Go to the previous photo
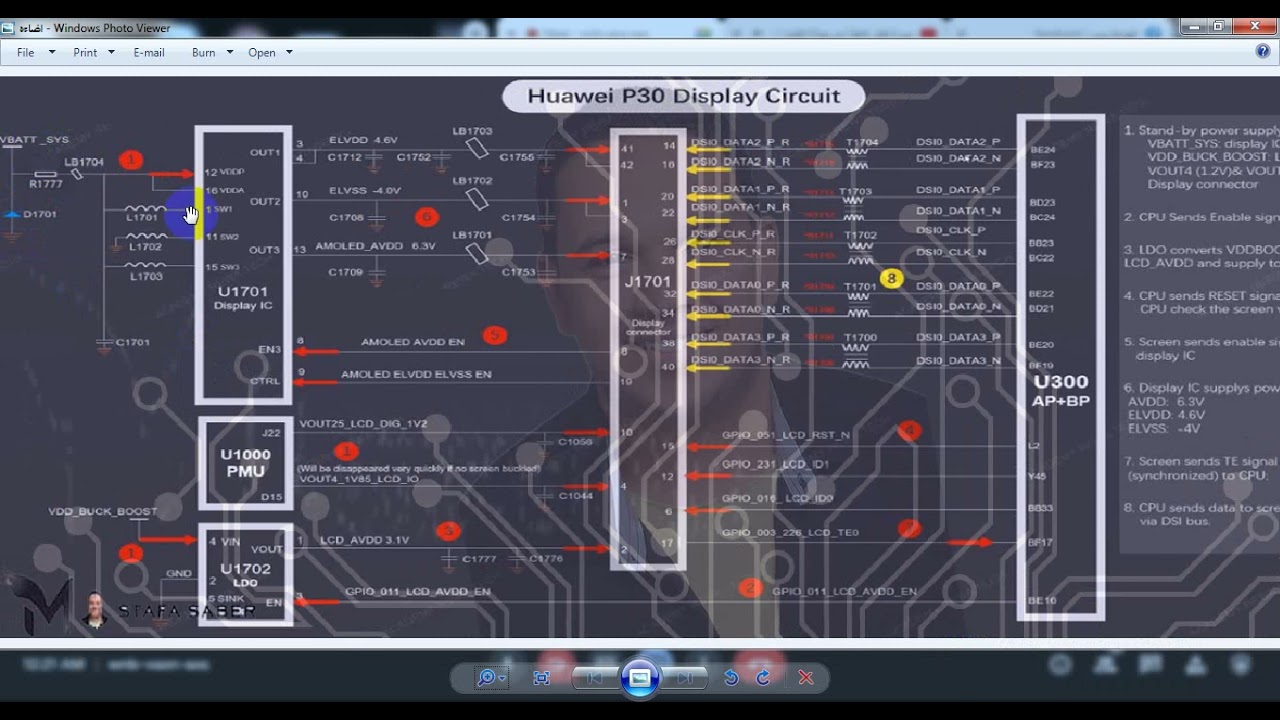Image resolution: width=1280 pixels, height=720 pixels. tap(594, 678)
